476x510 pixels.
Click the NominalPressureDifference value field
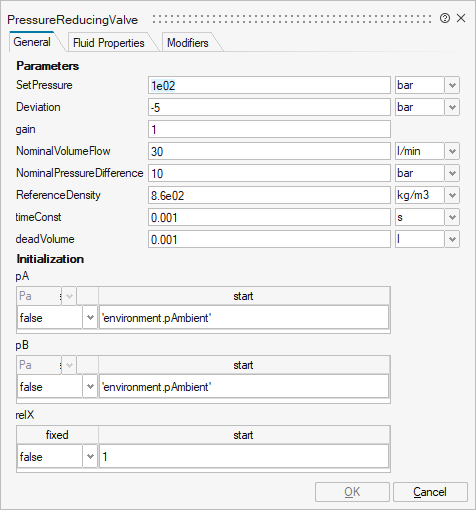point(269,173)
